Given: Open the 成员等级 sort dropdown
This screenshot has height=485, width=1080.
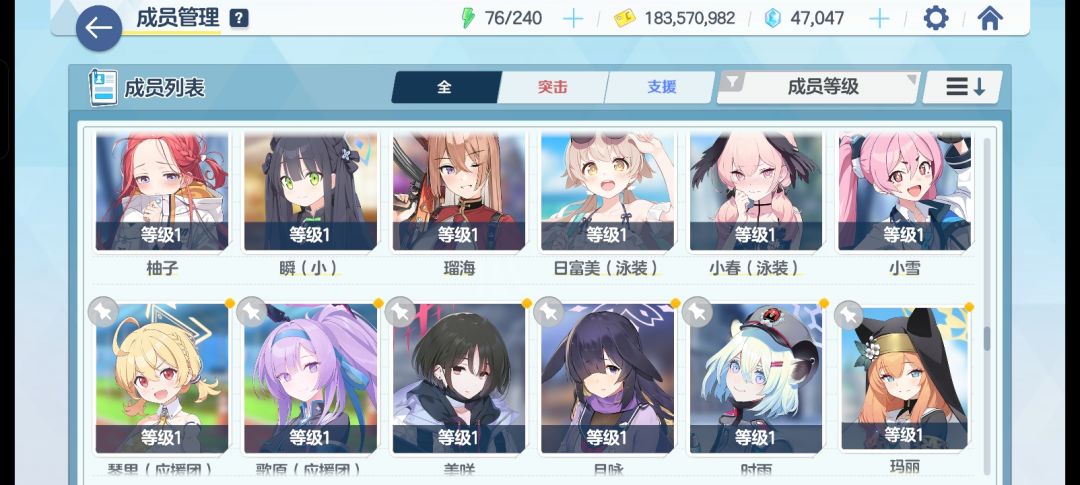Looking at the screenshot, I should tap(818, 87).
